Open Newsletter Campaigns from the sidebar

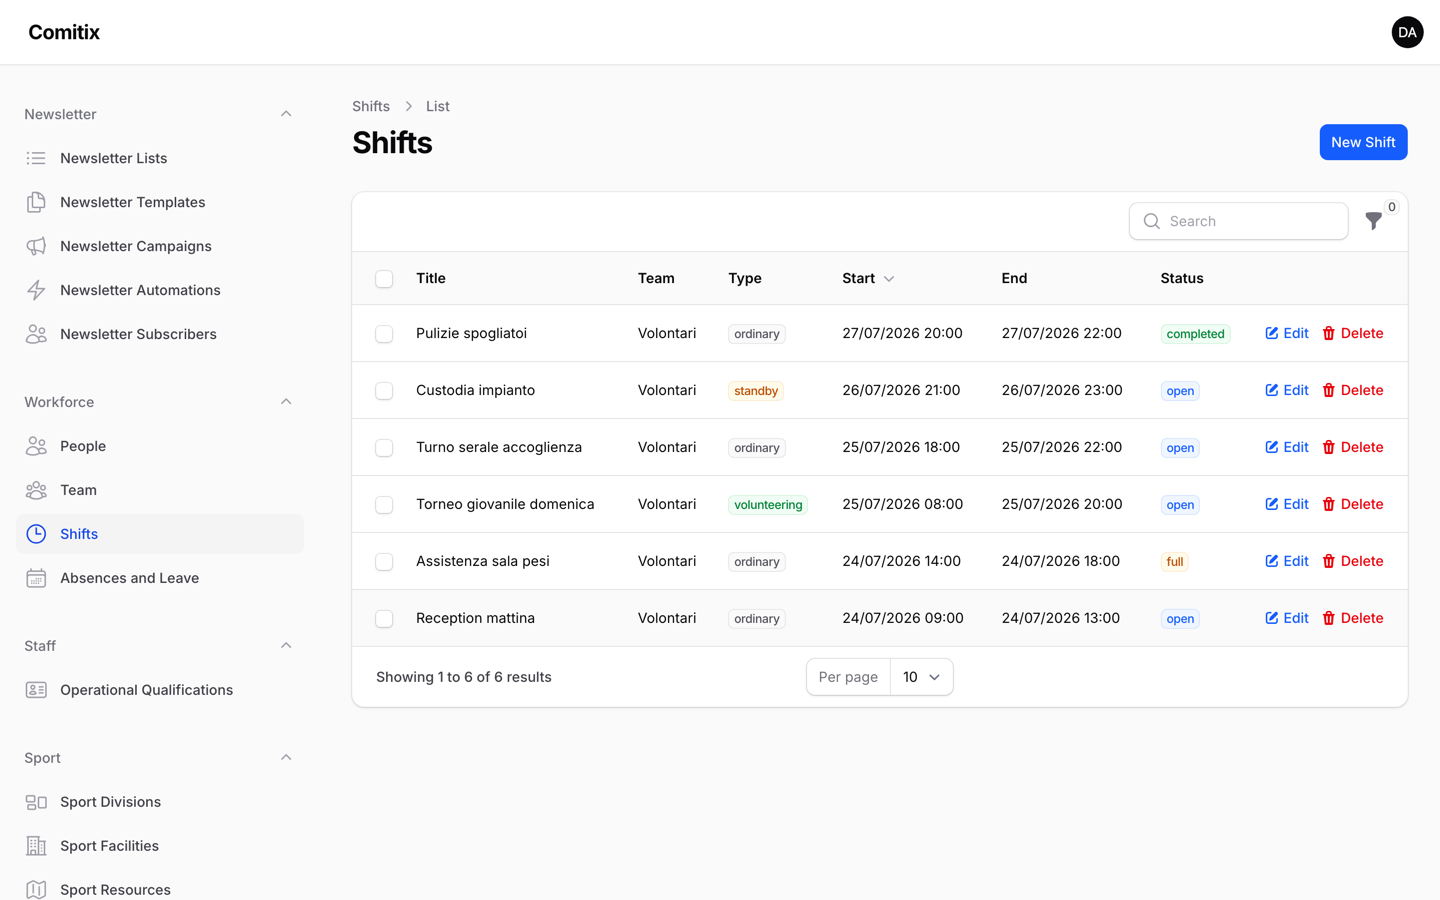click(160, 246)
